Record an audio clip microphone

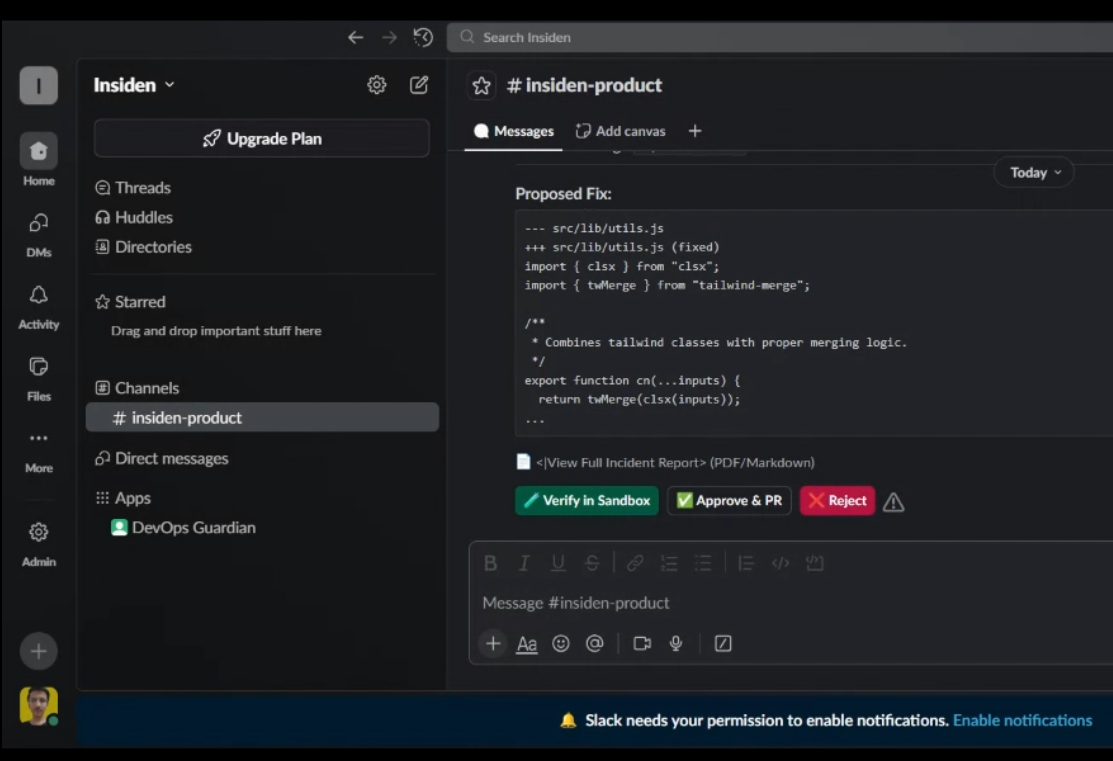676,643
